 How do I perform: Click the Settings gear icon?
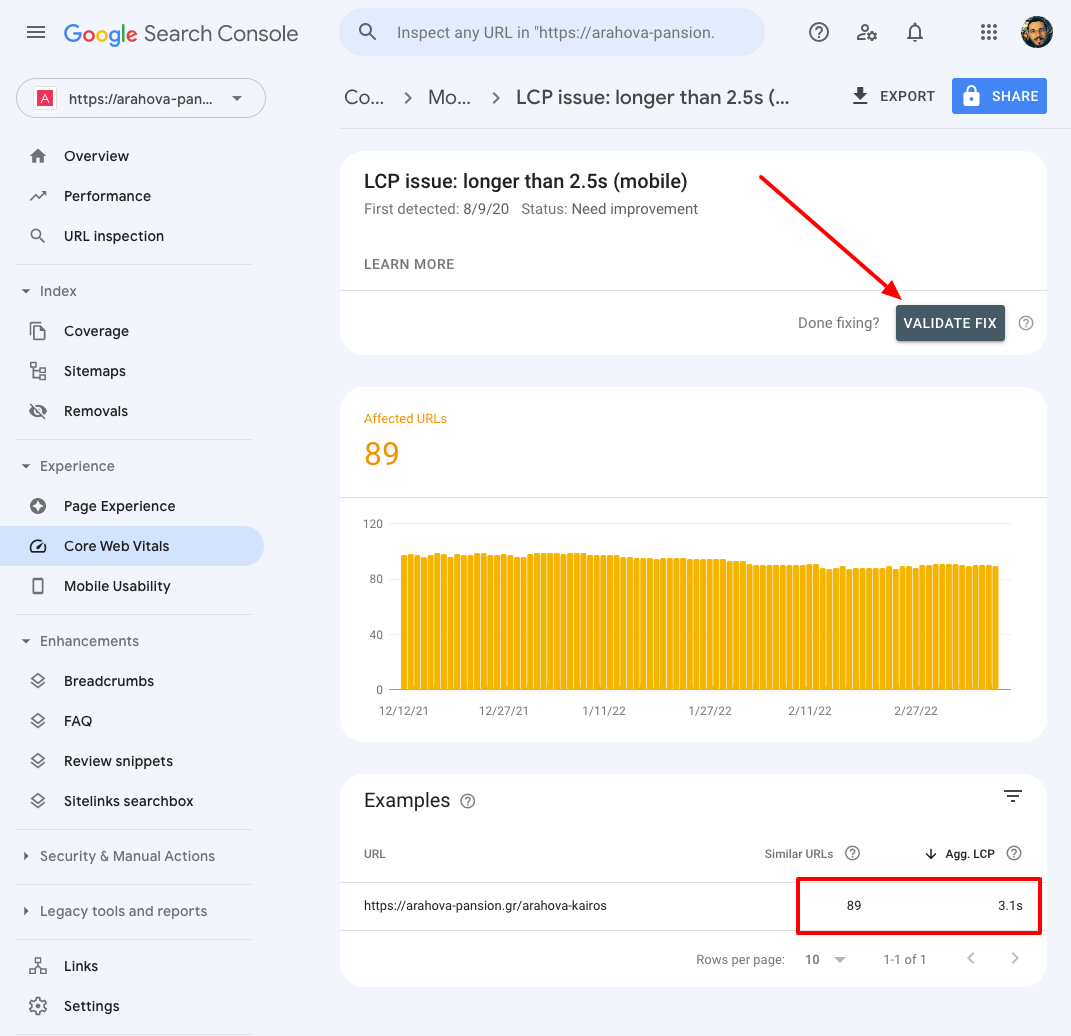click(38, 1006)
